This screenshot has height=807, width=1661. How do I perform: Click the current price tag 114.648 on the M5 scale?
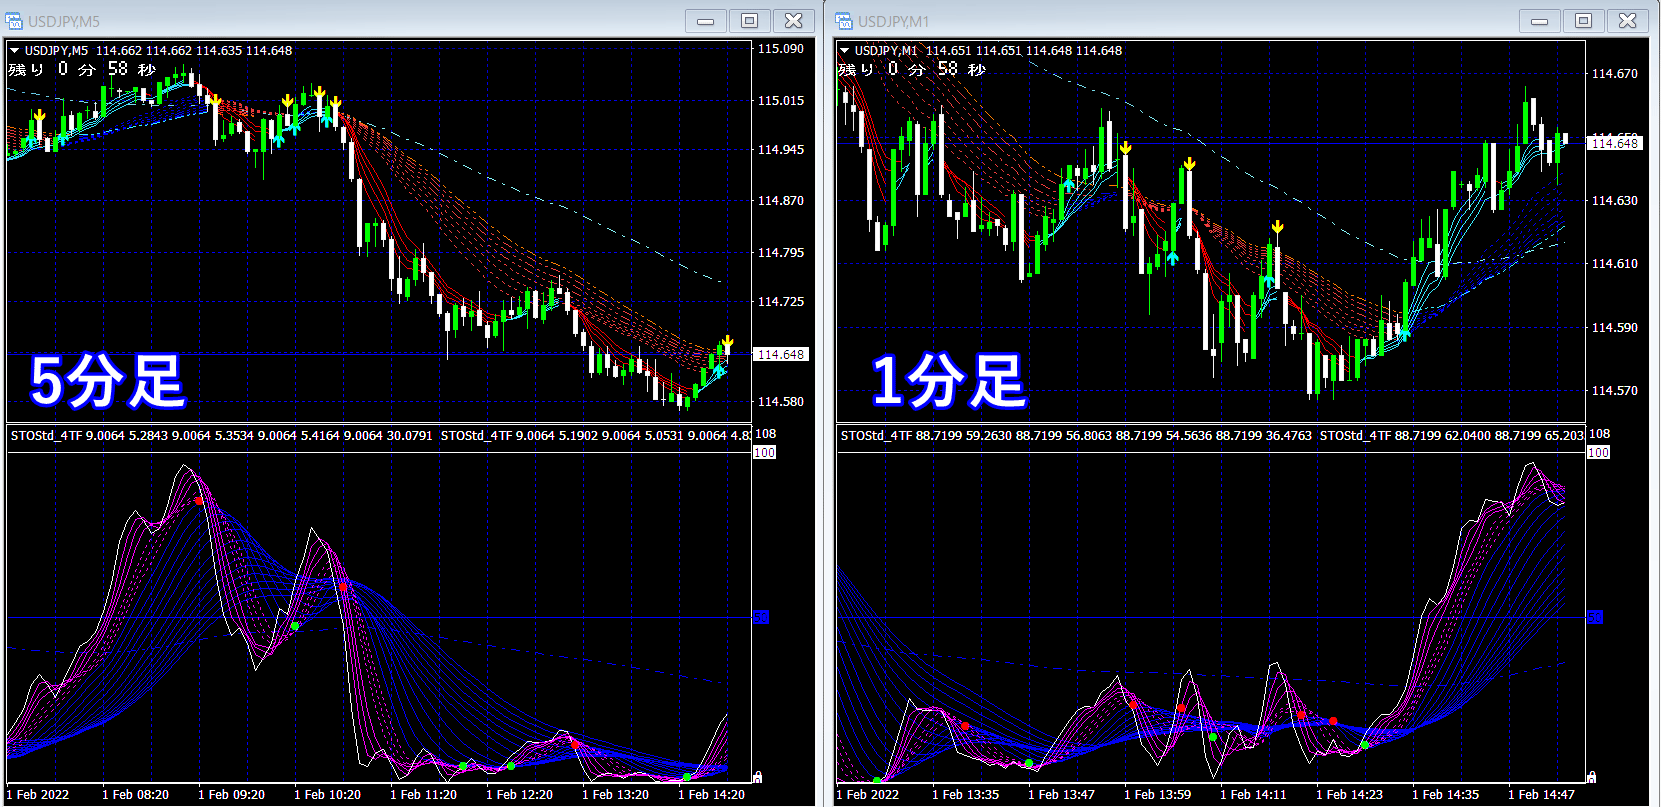coord(780,354)
